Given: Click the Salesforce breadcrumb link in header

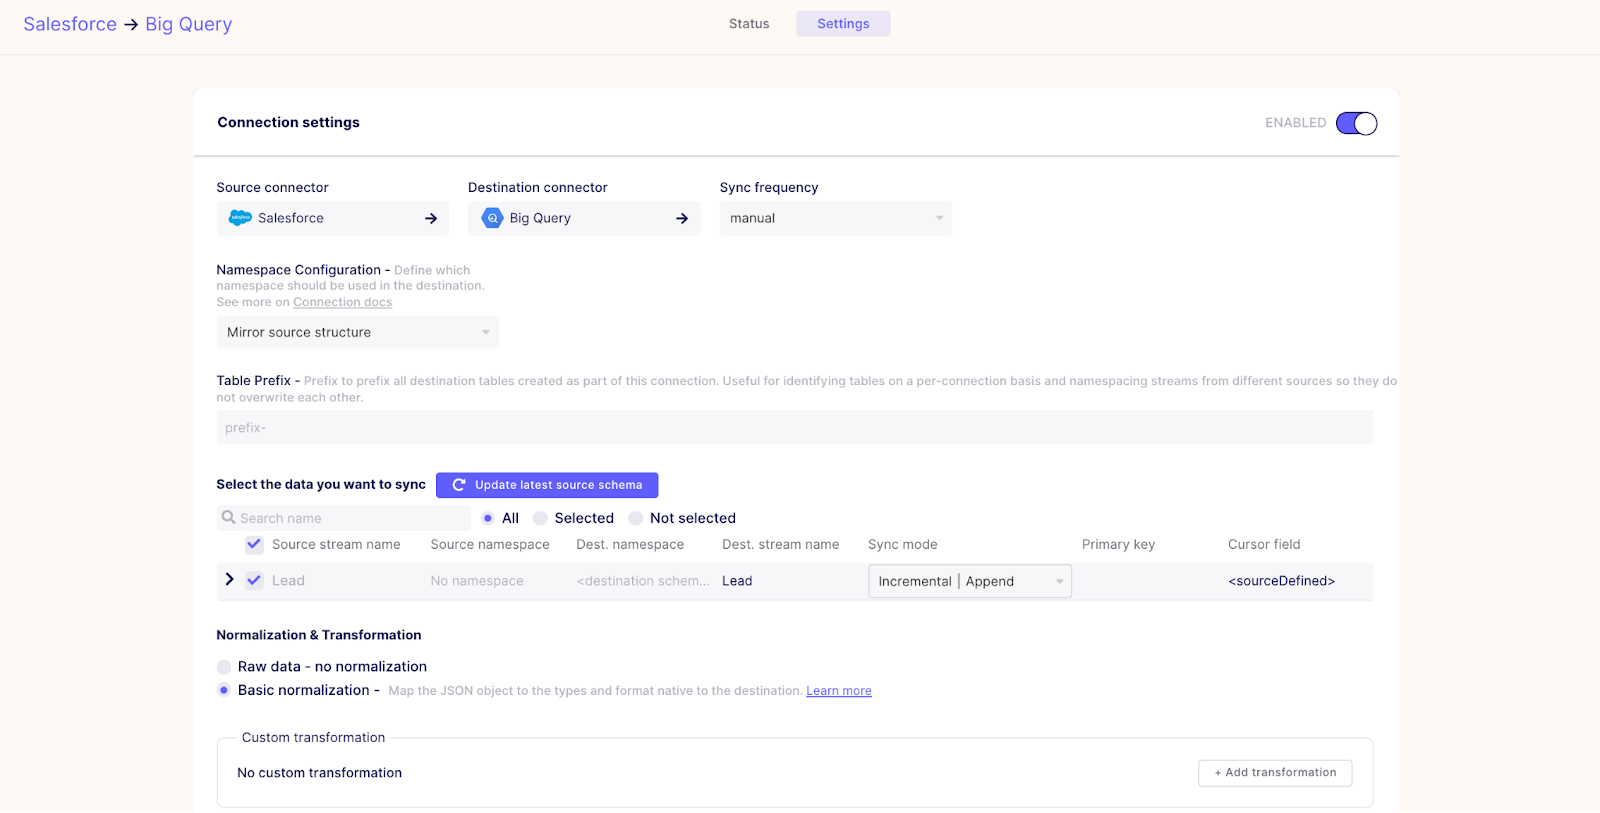Looking at the screenshot, I should pos(70,24).
